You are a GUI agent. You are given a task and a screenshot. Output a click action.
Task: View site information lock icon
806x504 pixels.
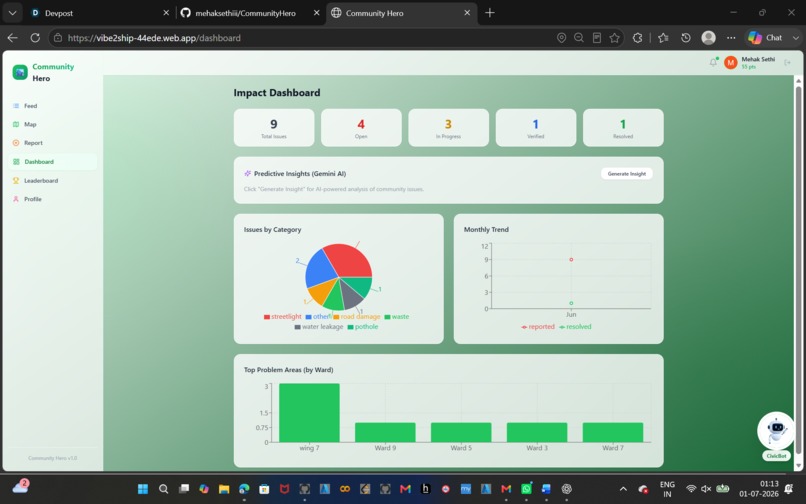pyautogui.click(x=58, y=38)
